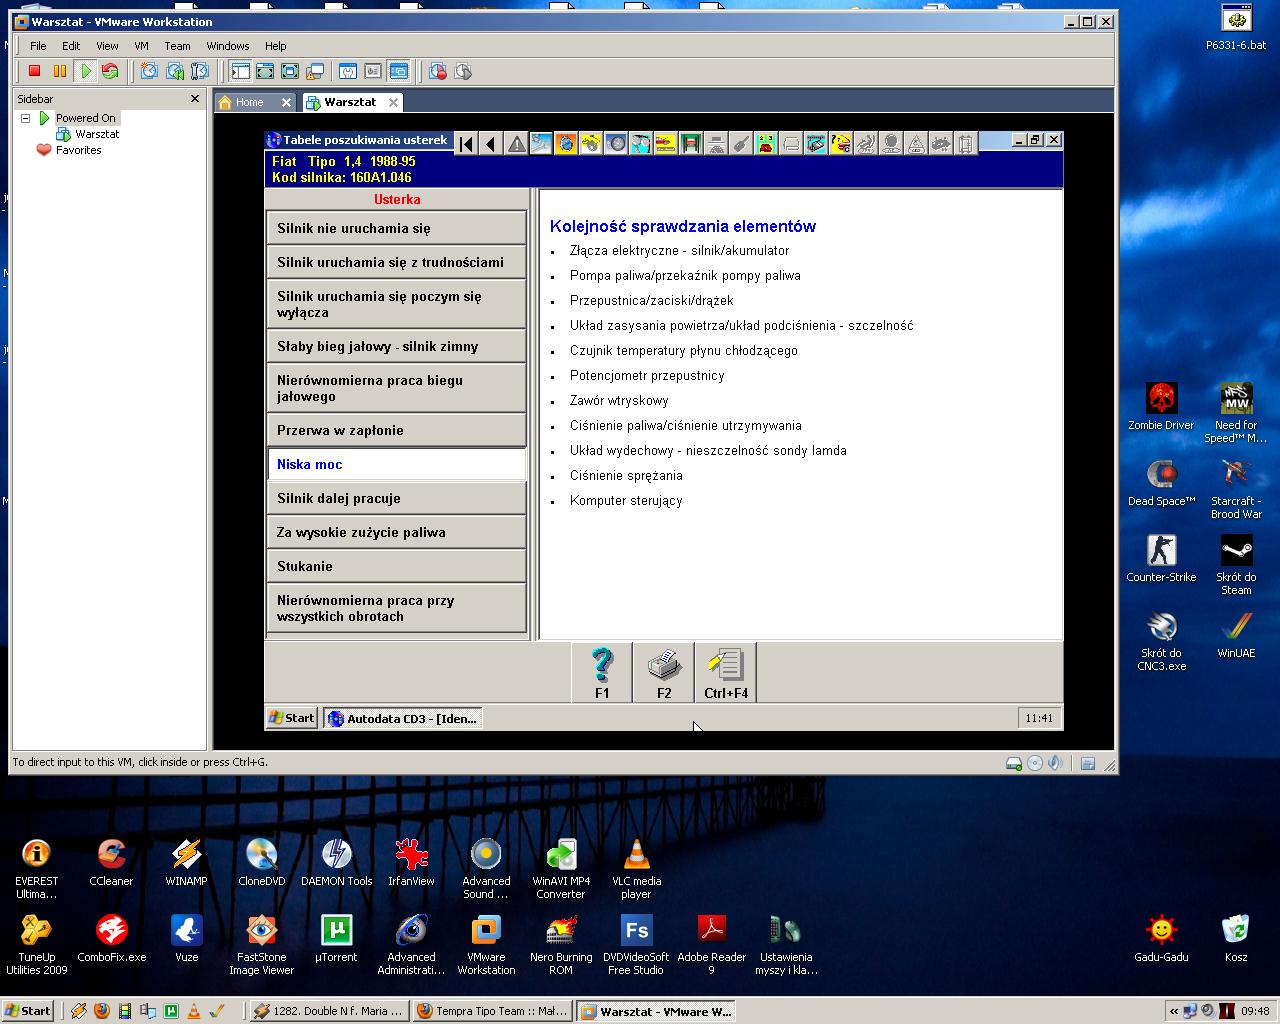The width and height of the screenshot is (1280, 1024).
Task: Take a VM snapshot via camera-clock icon
Action: (x=149, y=71)
